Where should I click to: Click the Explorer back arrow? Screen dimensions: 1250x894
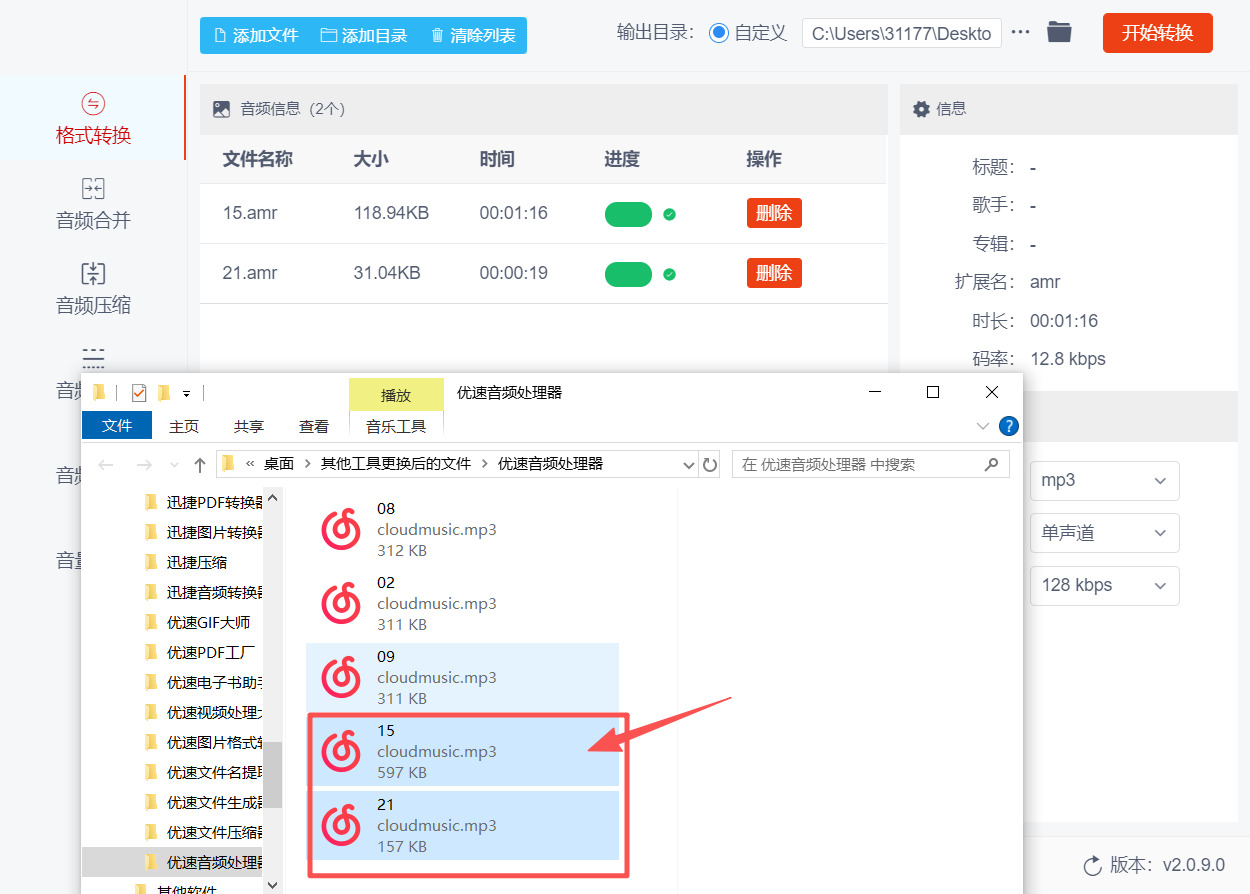106,465
